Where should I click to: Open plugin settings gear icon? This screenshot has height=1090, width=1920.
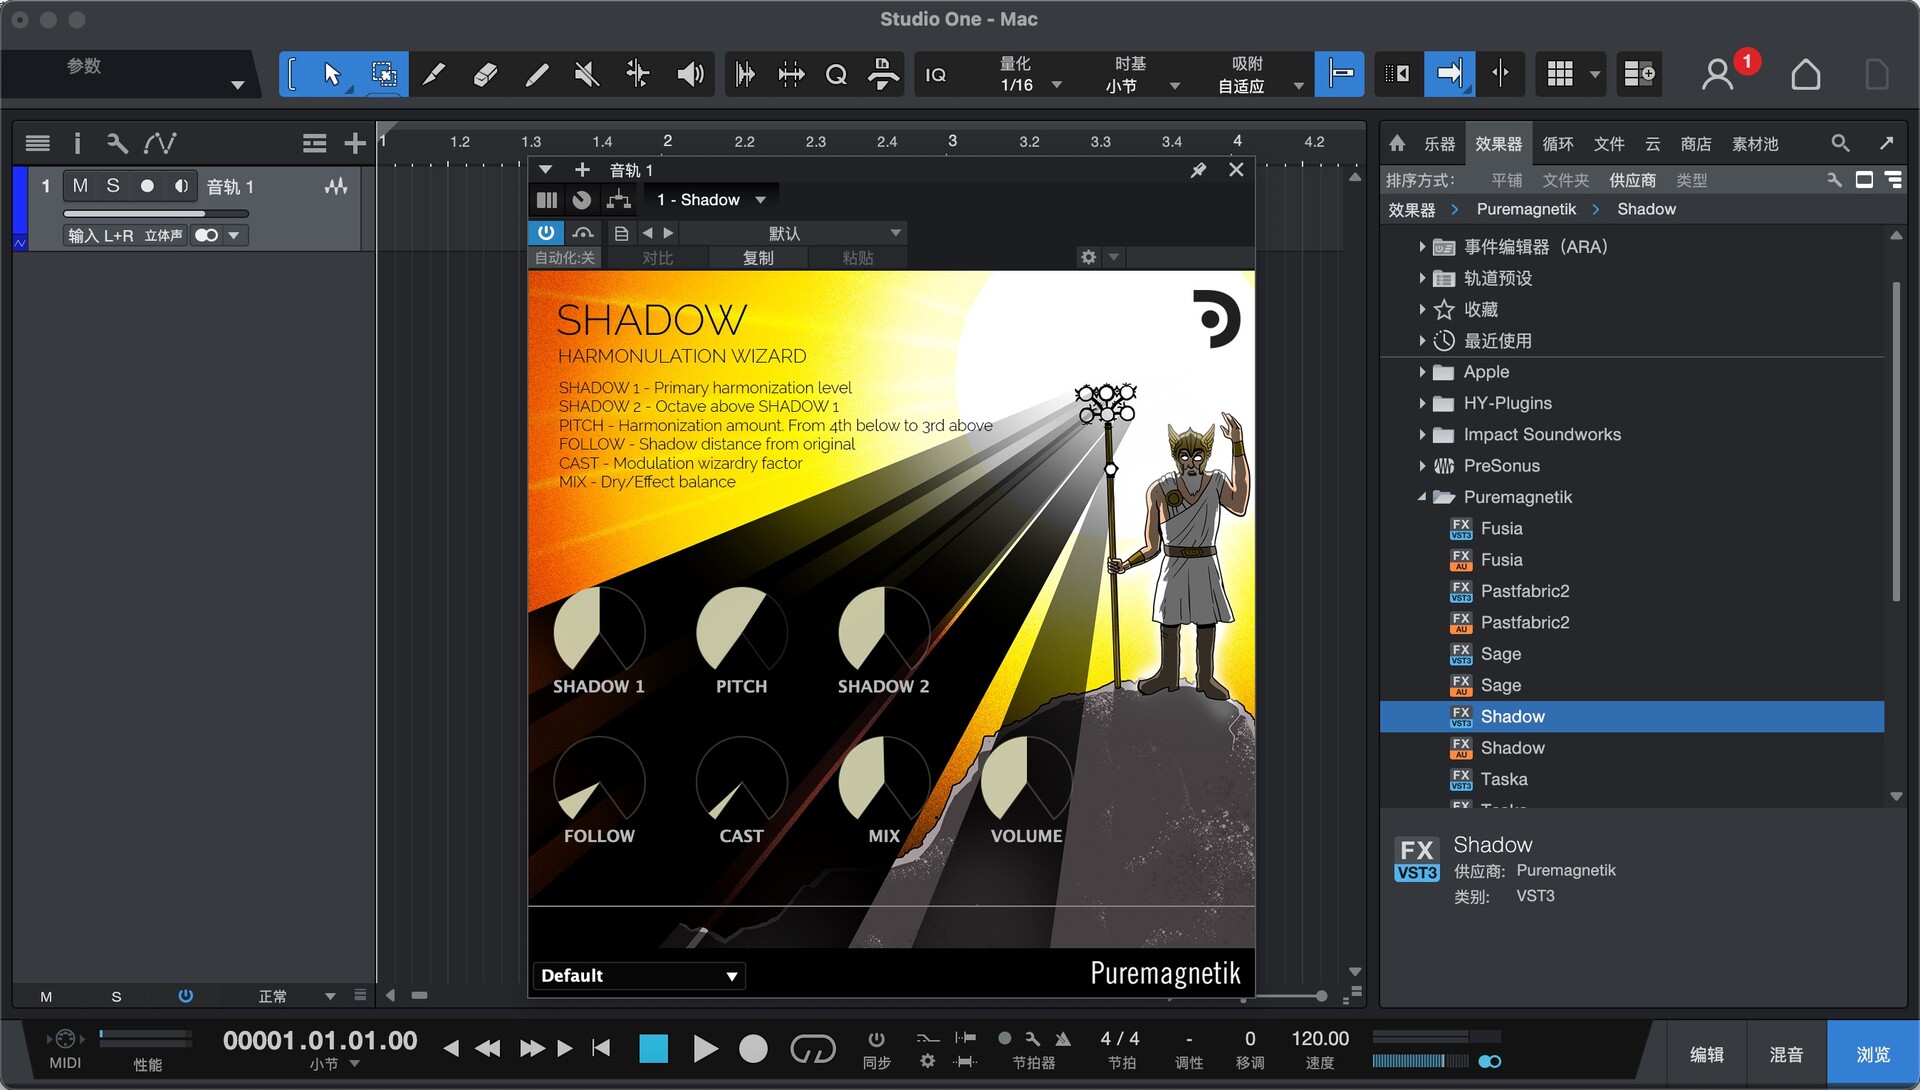(x=1088, y=257)
